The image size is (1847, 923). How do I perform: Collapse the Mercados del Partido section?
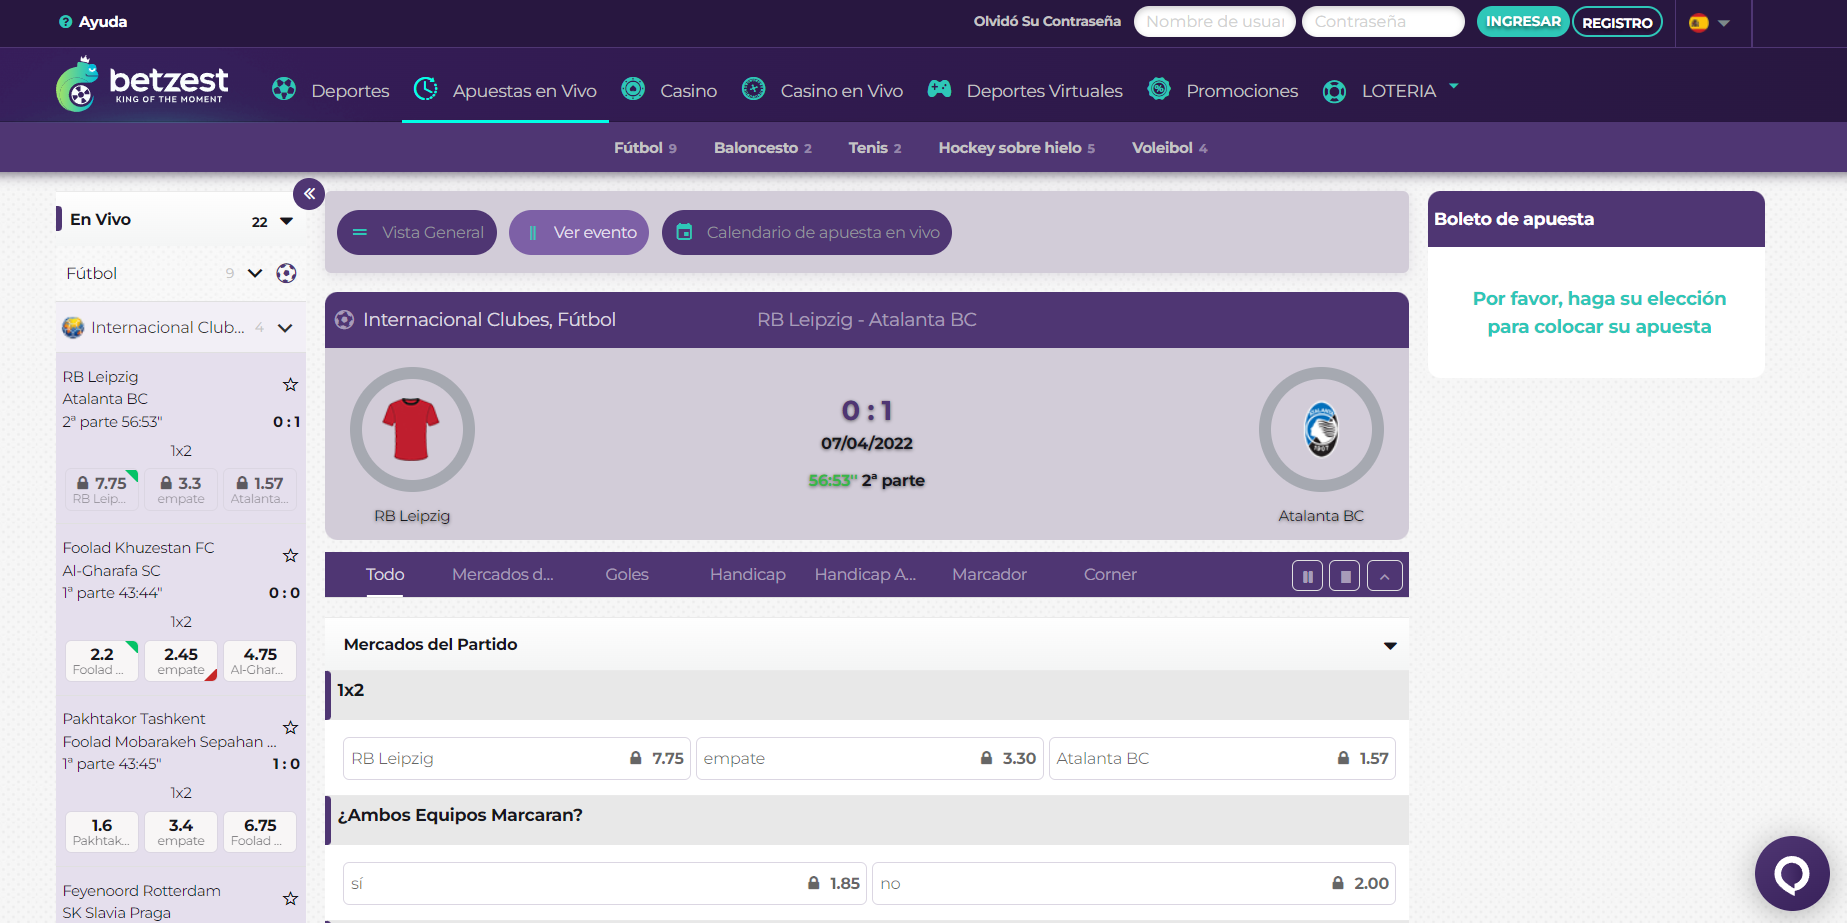1390,646
